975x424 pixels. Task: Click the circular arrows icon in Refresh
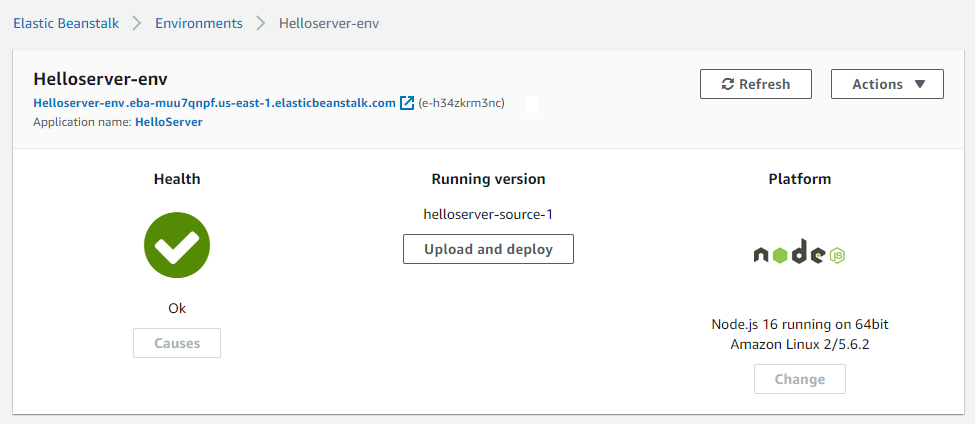click(728, 85)
